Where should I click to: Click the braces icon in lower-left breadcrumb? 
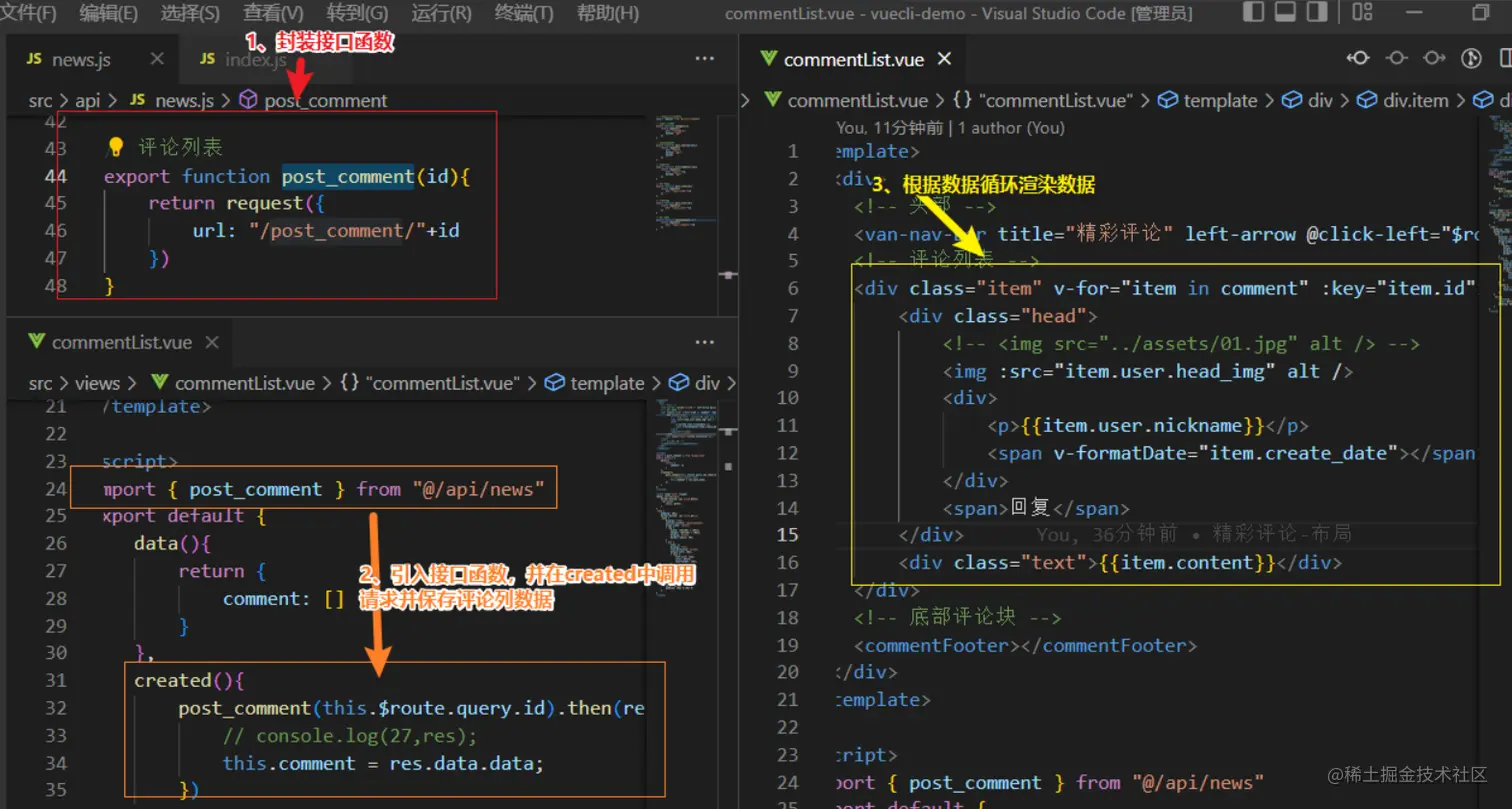(350, 383)
